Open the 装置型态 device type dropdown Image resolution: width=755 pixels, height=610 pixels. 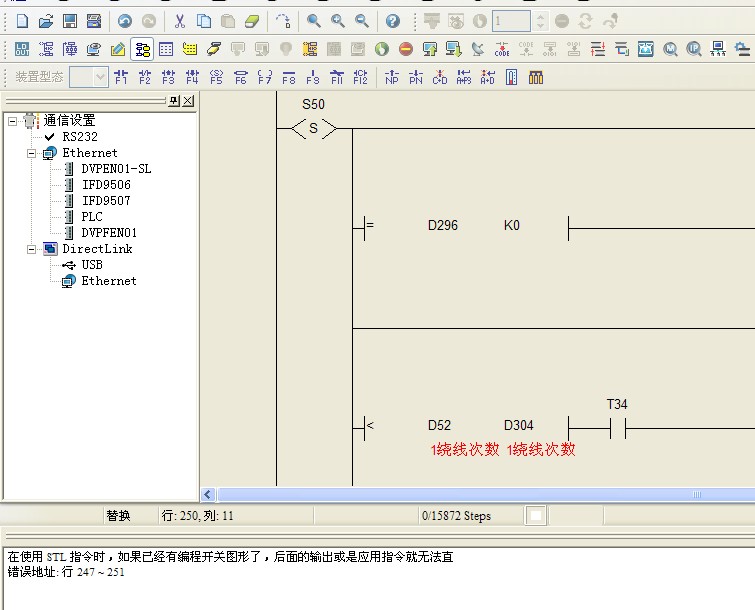click(x=101, y=77)
